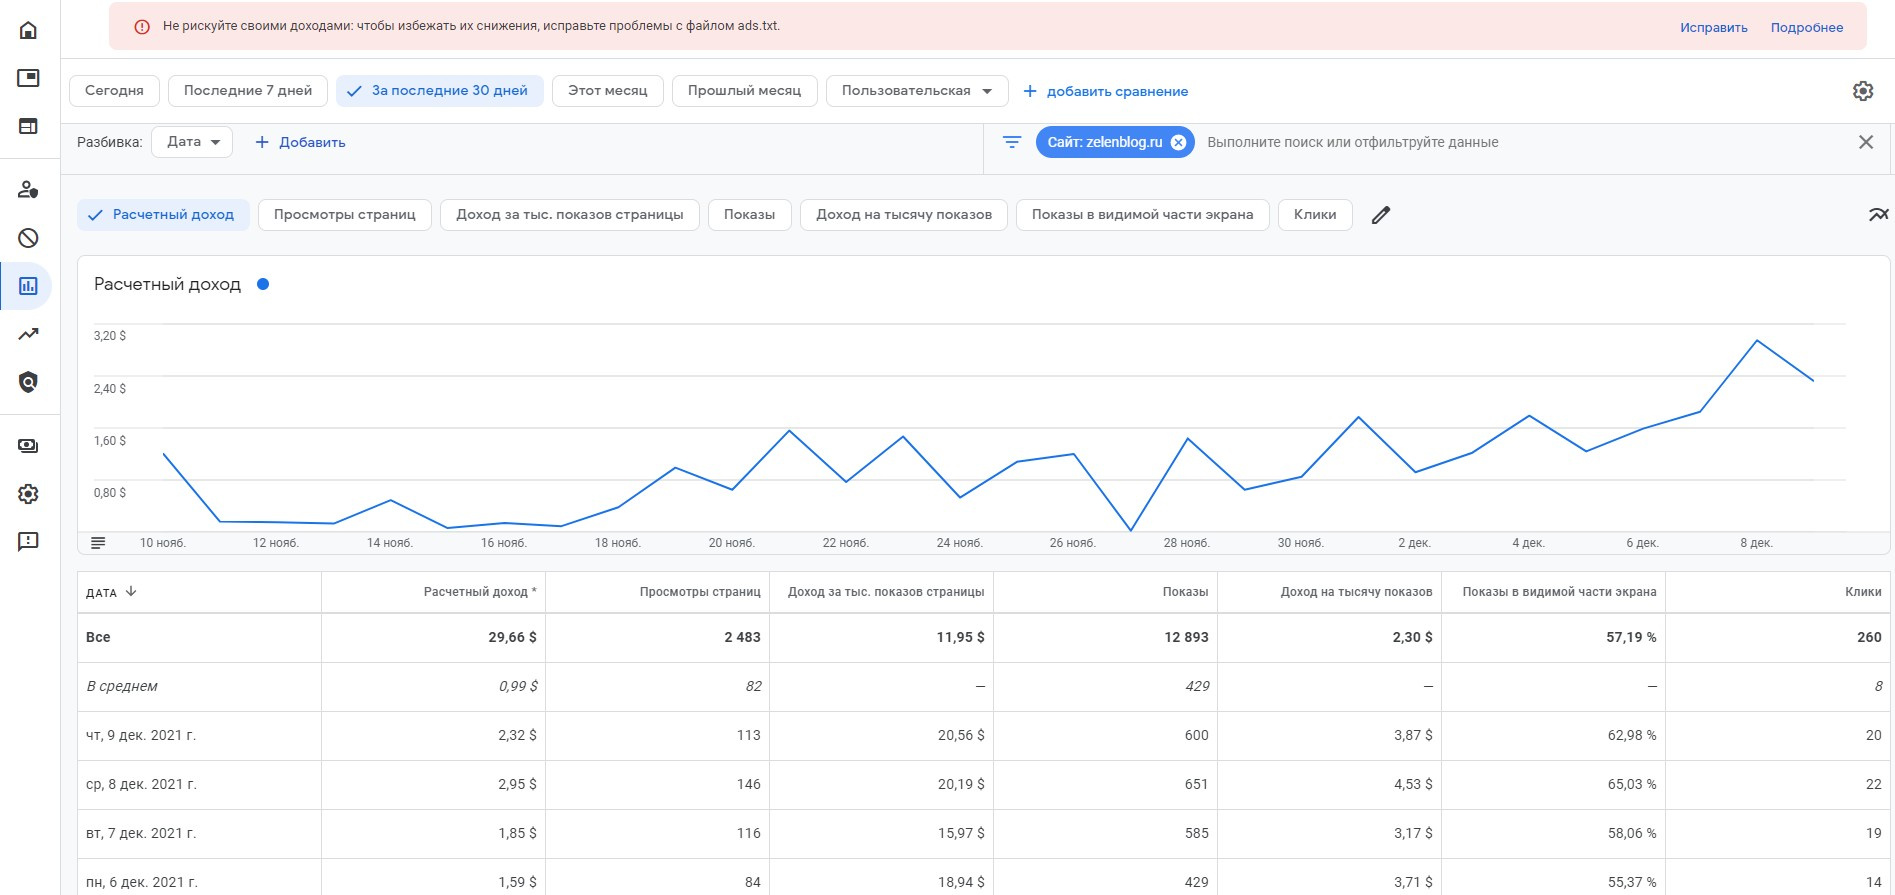The height and width of the screenshot is (895, 1895).
Task: Expand the Дата breakdown dropdown
Action: click(192, 142)
